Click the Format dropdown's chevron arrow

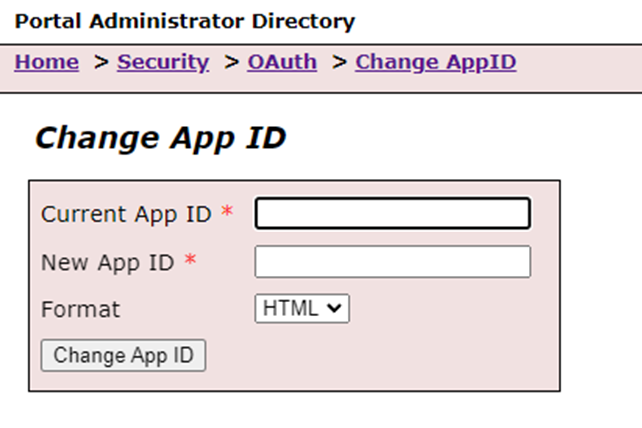point(336,310)
